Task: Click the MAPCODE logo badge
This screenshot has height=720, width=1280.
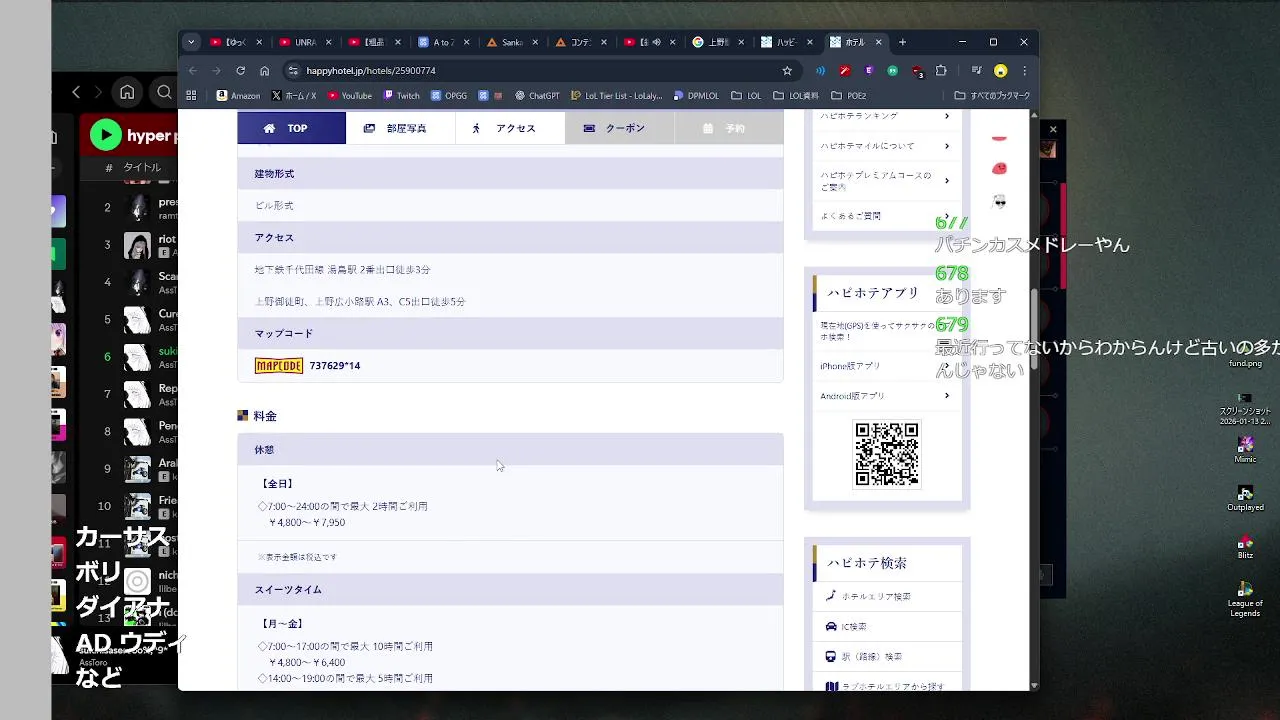Action: (279, 366)
